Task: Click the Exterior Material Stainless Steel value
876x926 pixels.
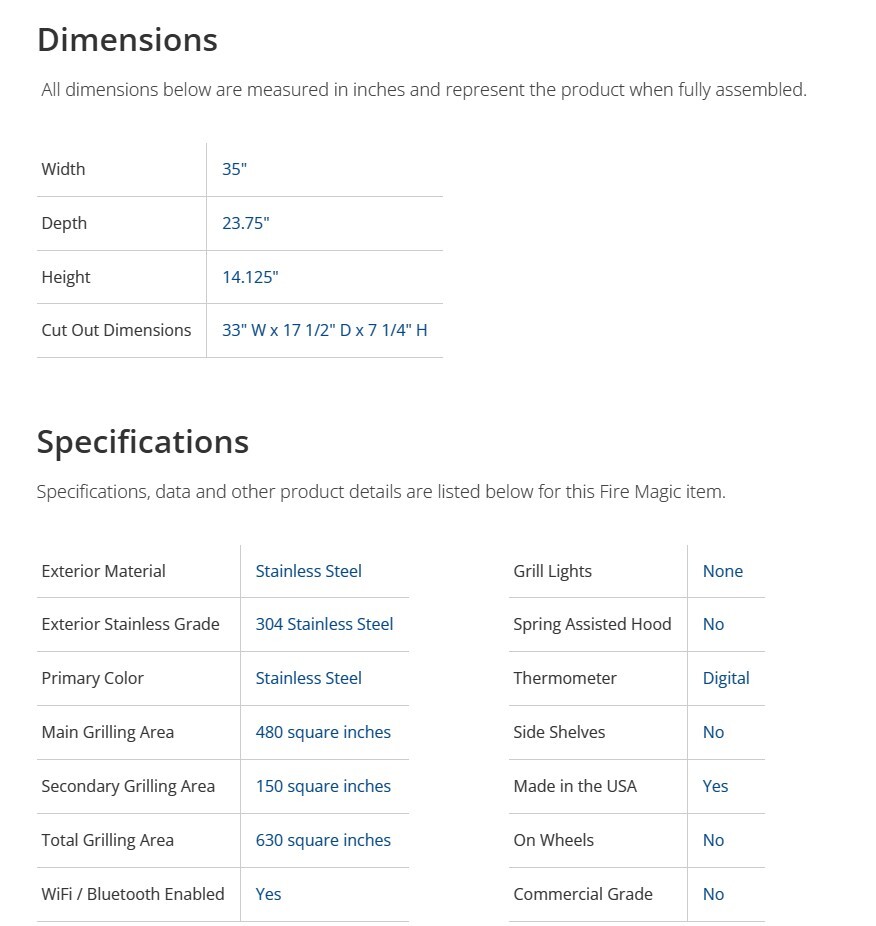Action: click(308, 571)
